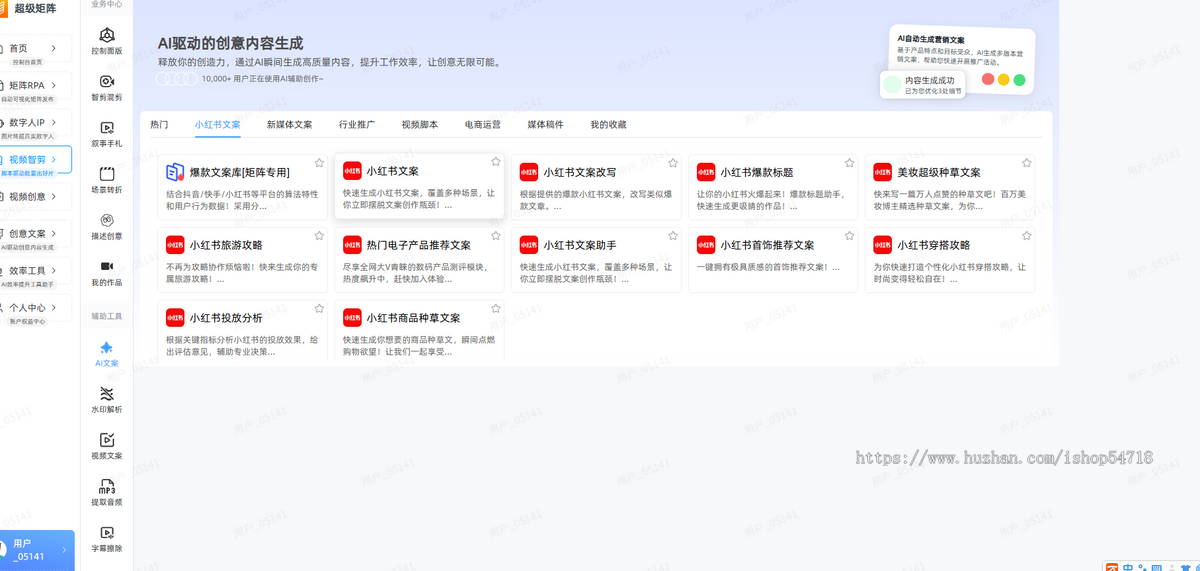Toggle the star on the 小红书文案 card
This screenshot has width=1200, height=571.
click(496, 162)
